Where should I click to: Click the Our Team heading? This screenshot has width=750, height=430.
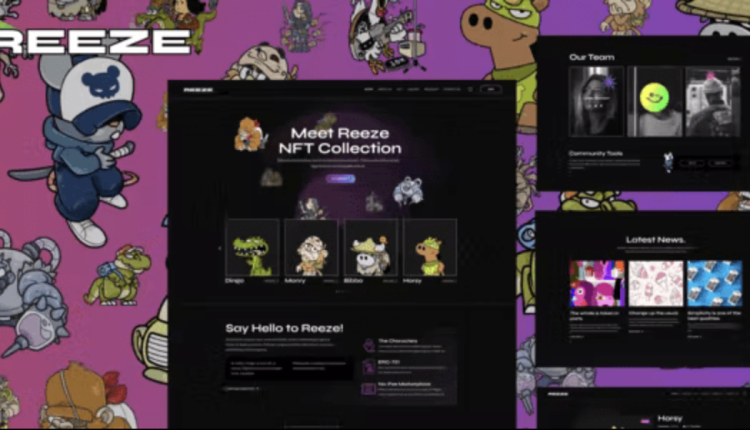(x=592, y=57)
